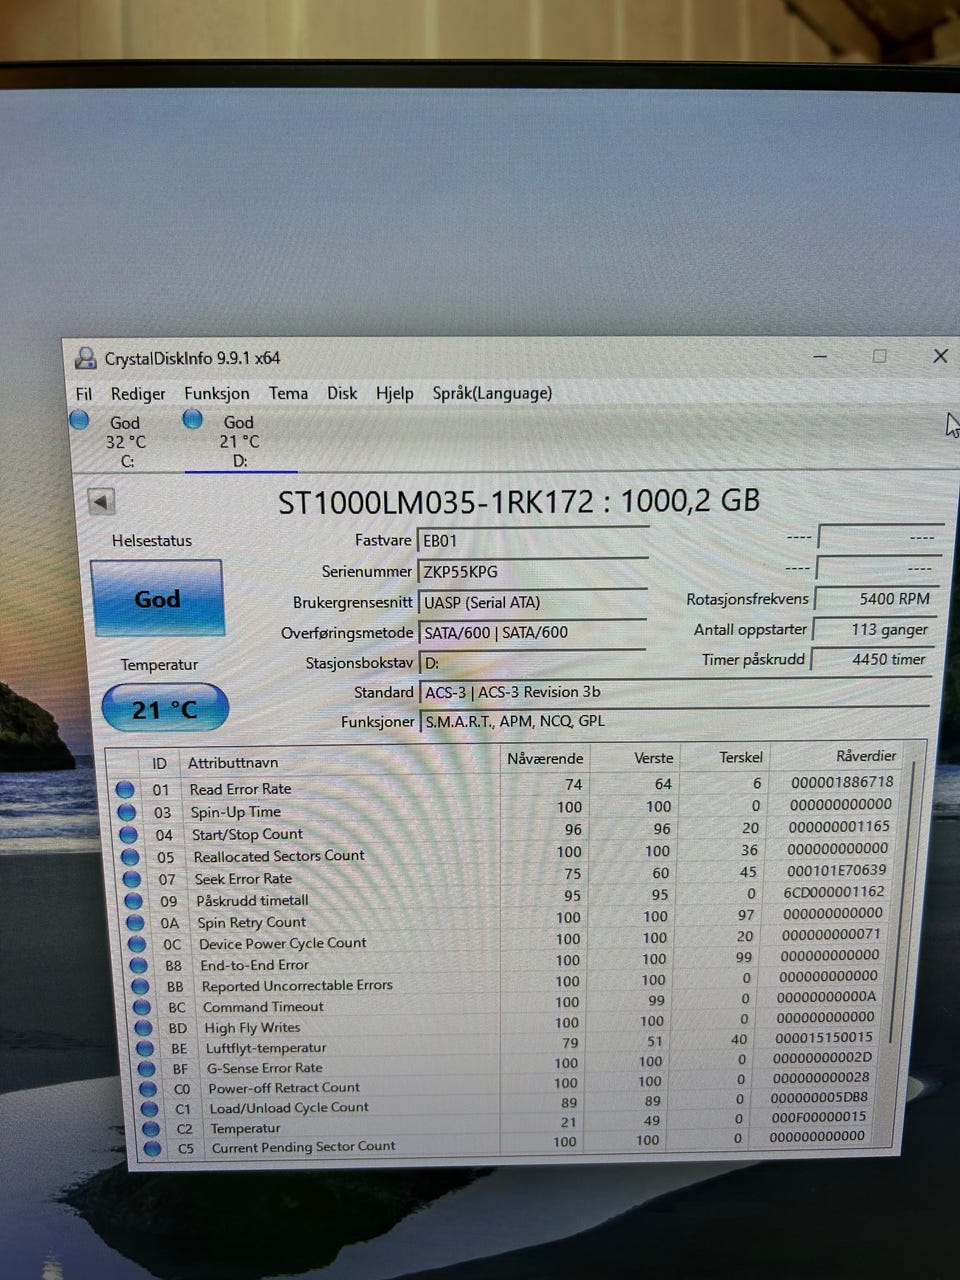Click the Current Pending Sector Count status circle
This screenshot has width=960, height=1280.
[152, 1149]
